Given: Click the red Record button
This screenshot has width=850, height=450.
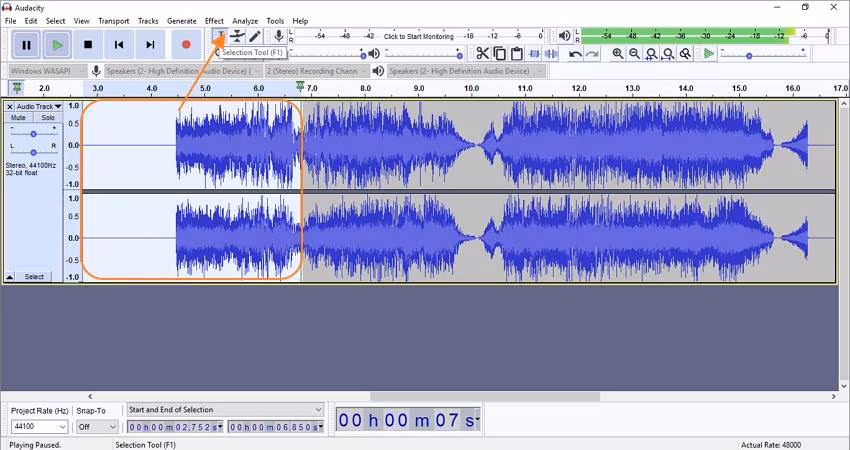Looking at the screenshot, I should pyautogui.click(x=186, y=44).
